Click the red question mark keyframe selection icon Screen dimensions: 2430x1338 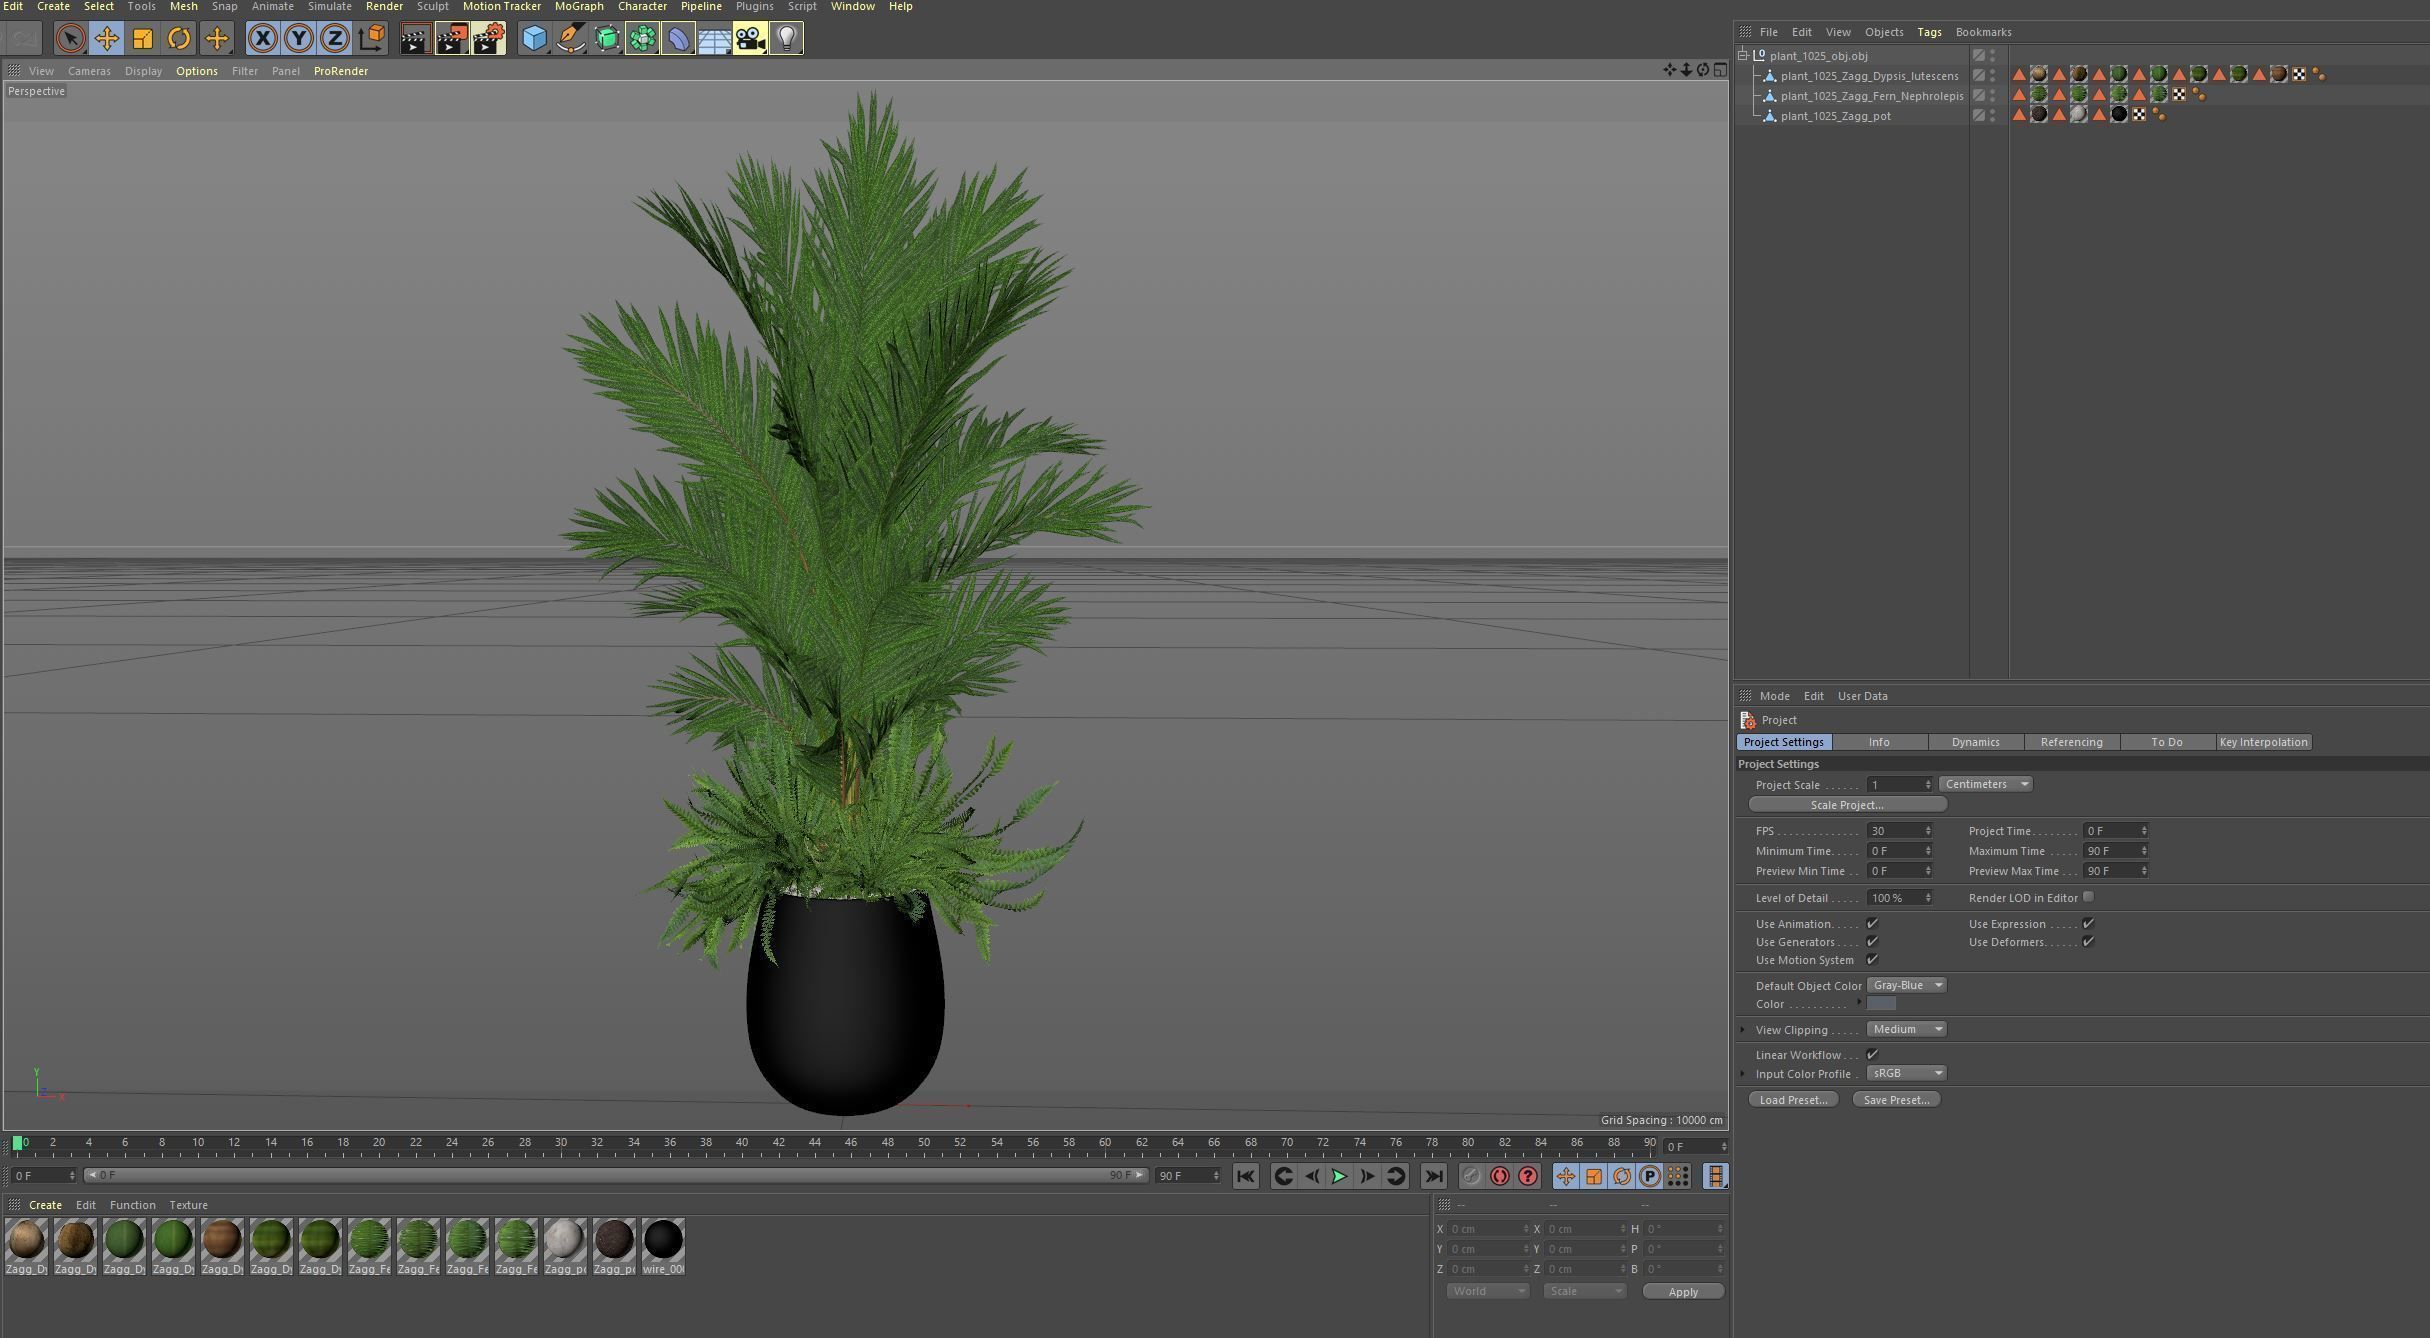1528,1177
